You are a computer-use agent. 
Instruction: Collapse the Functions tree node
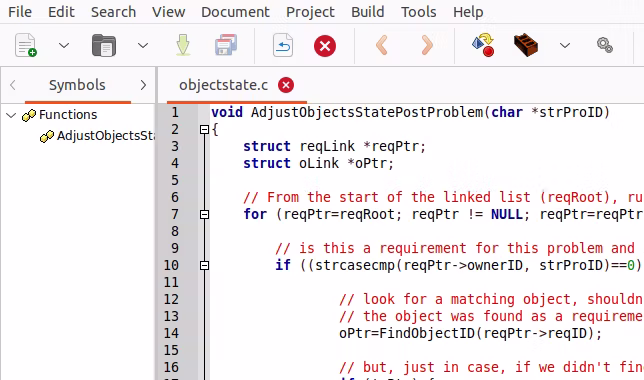pos(12,115)
